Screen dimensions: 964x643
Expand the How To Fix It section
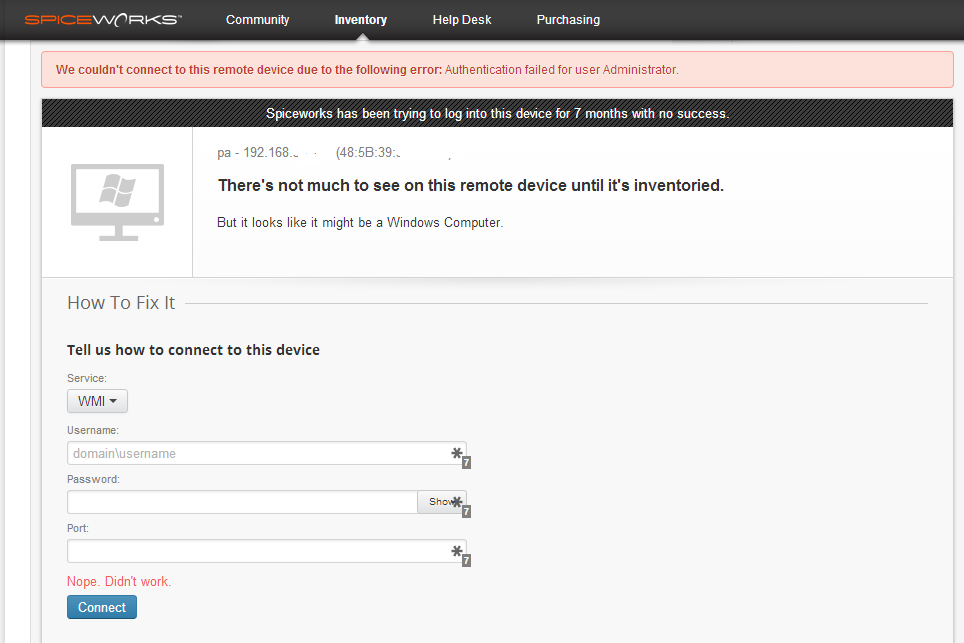(120, 302)
